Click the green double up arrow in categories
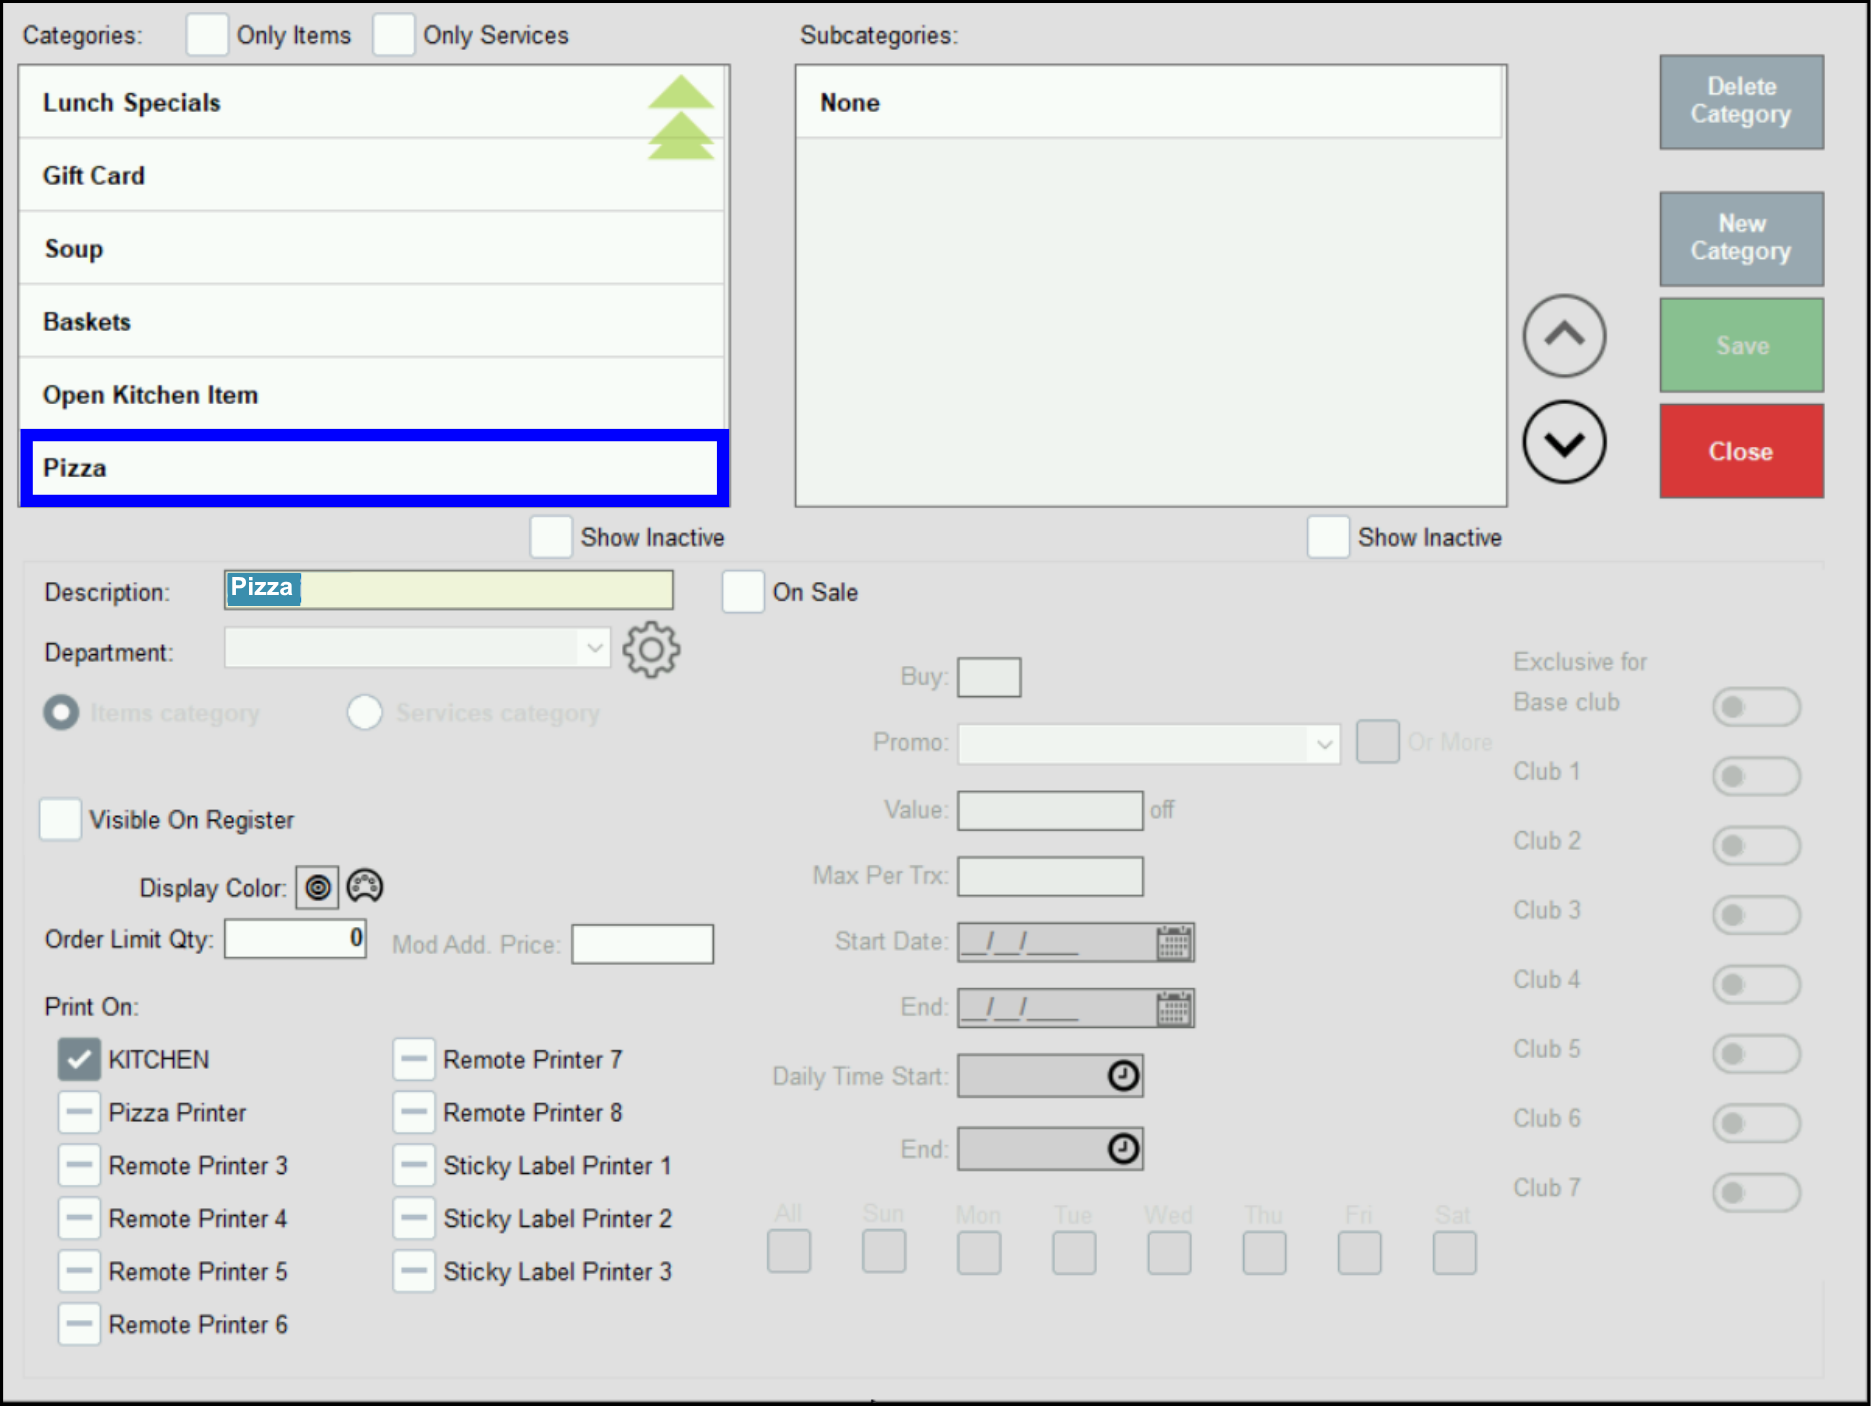Image resolution: width=1872 pixels, height=1409 pixels. pyautogui.click(x=681, y=117)
